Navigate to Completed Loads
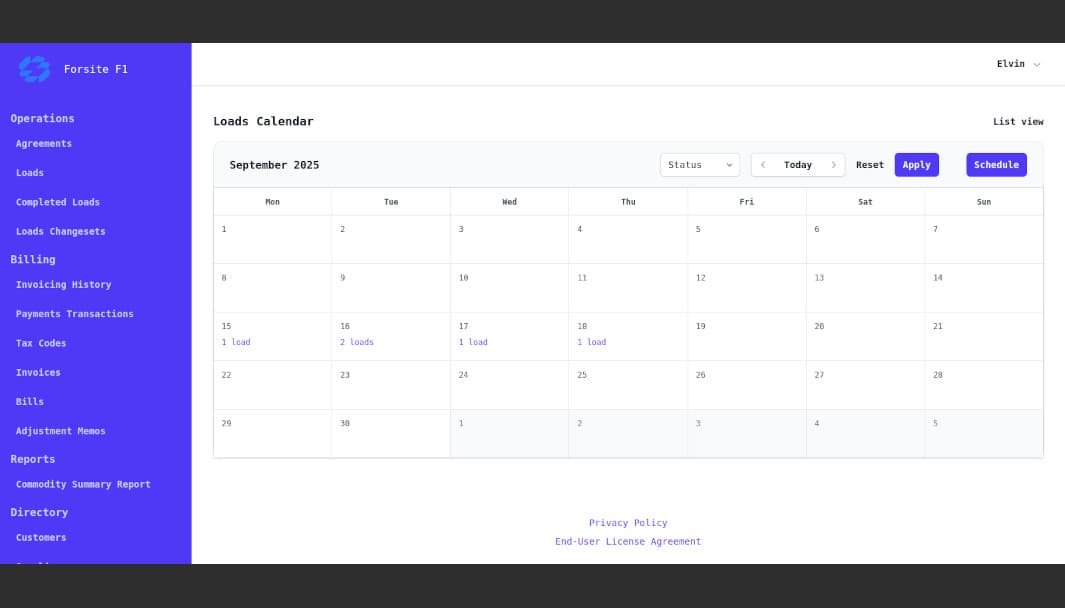This screenshot has width=1065, height=608. click(58, 202)
